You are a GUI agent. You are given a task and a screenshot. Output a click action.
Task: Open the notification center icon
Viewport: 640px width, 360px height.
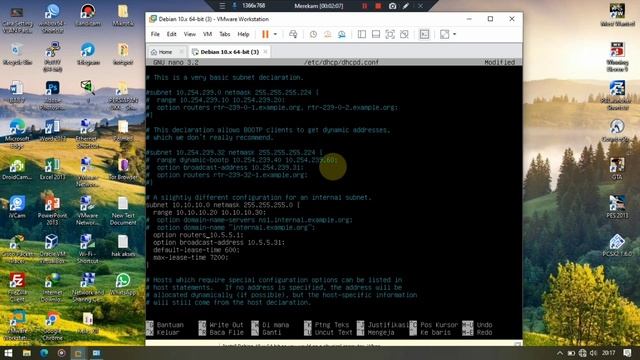pos(627,353)
